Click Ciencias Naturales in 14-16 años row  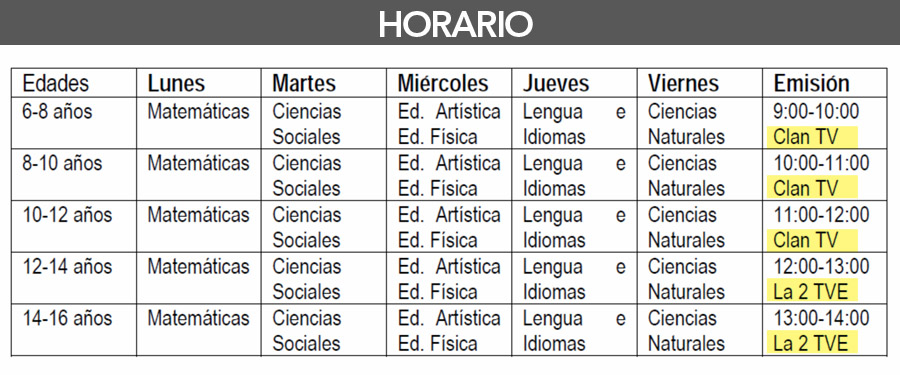click(x=686, y=331)
